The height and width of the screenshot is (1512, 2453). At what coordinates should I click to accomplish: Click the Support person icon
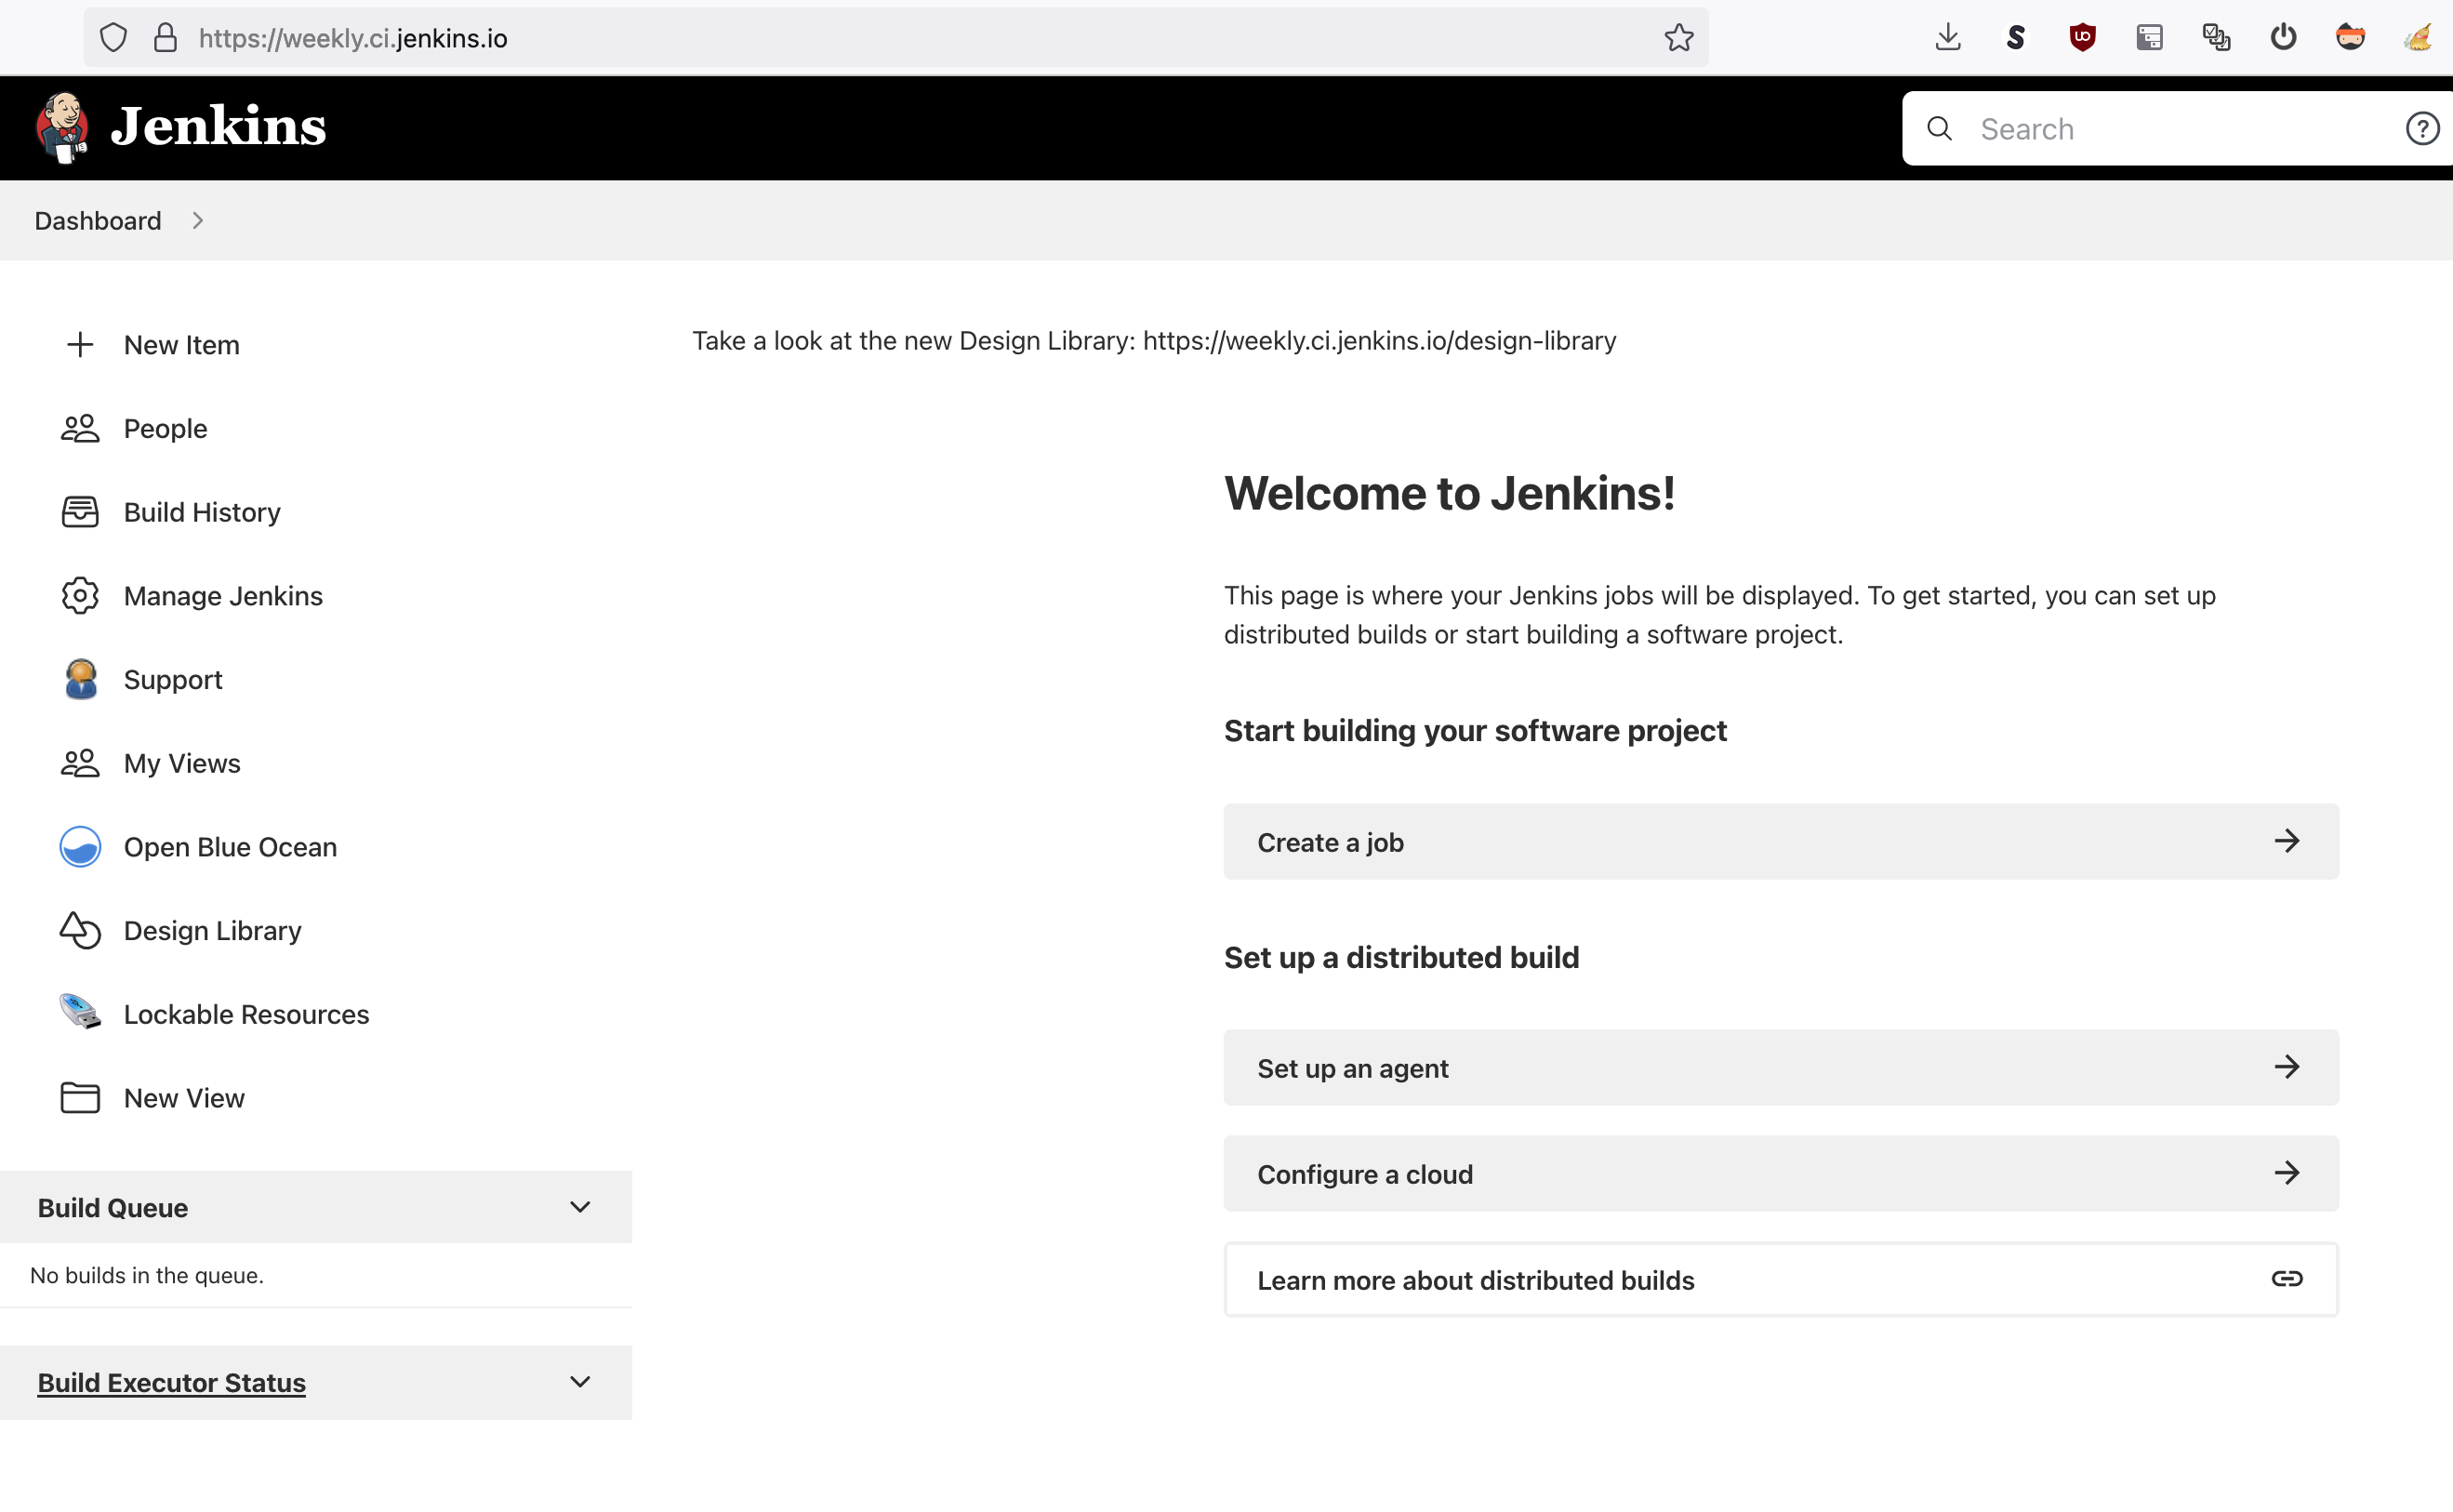80,680
